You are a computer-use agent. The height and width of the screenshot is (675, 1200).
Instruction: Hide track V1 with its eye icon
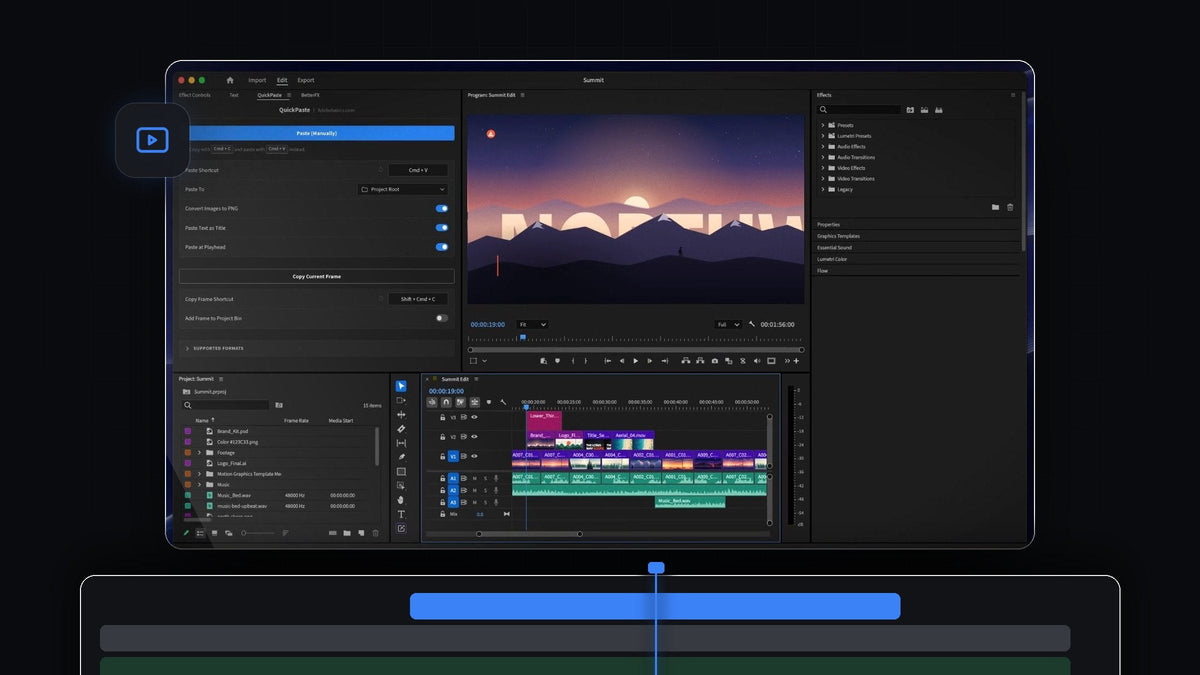[474, 456]
